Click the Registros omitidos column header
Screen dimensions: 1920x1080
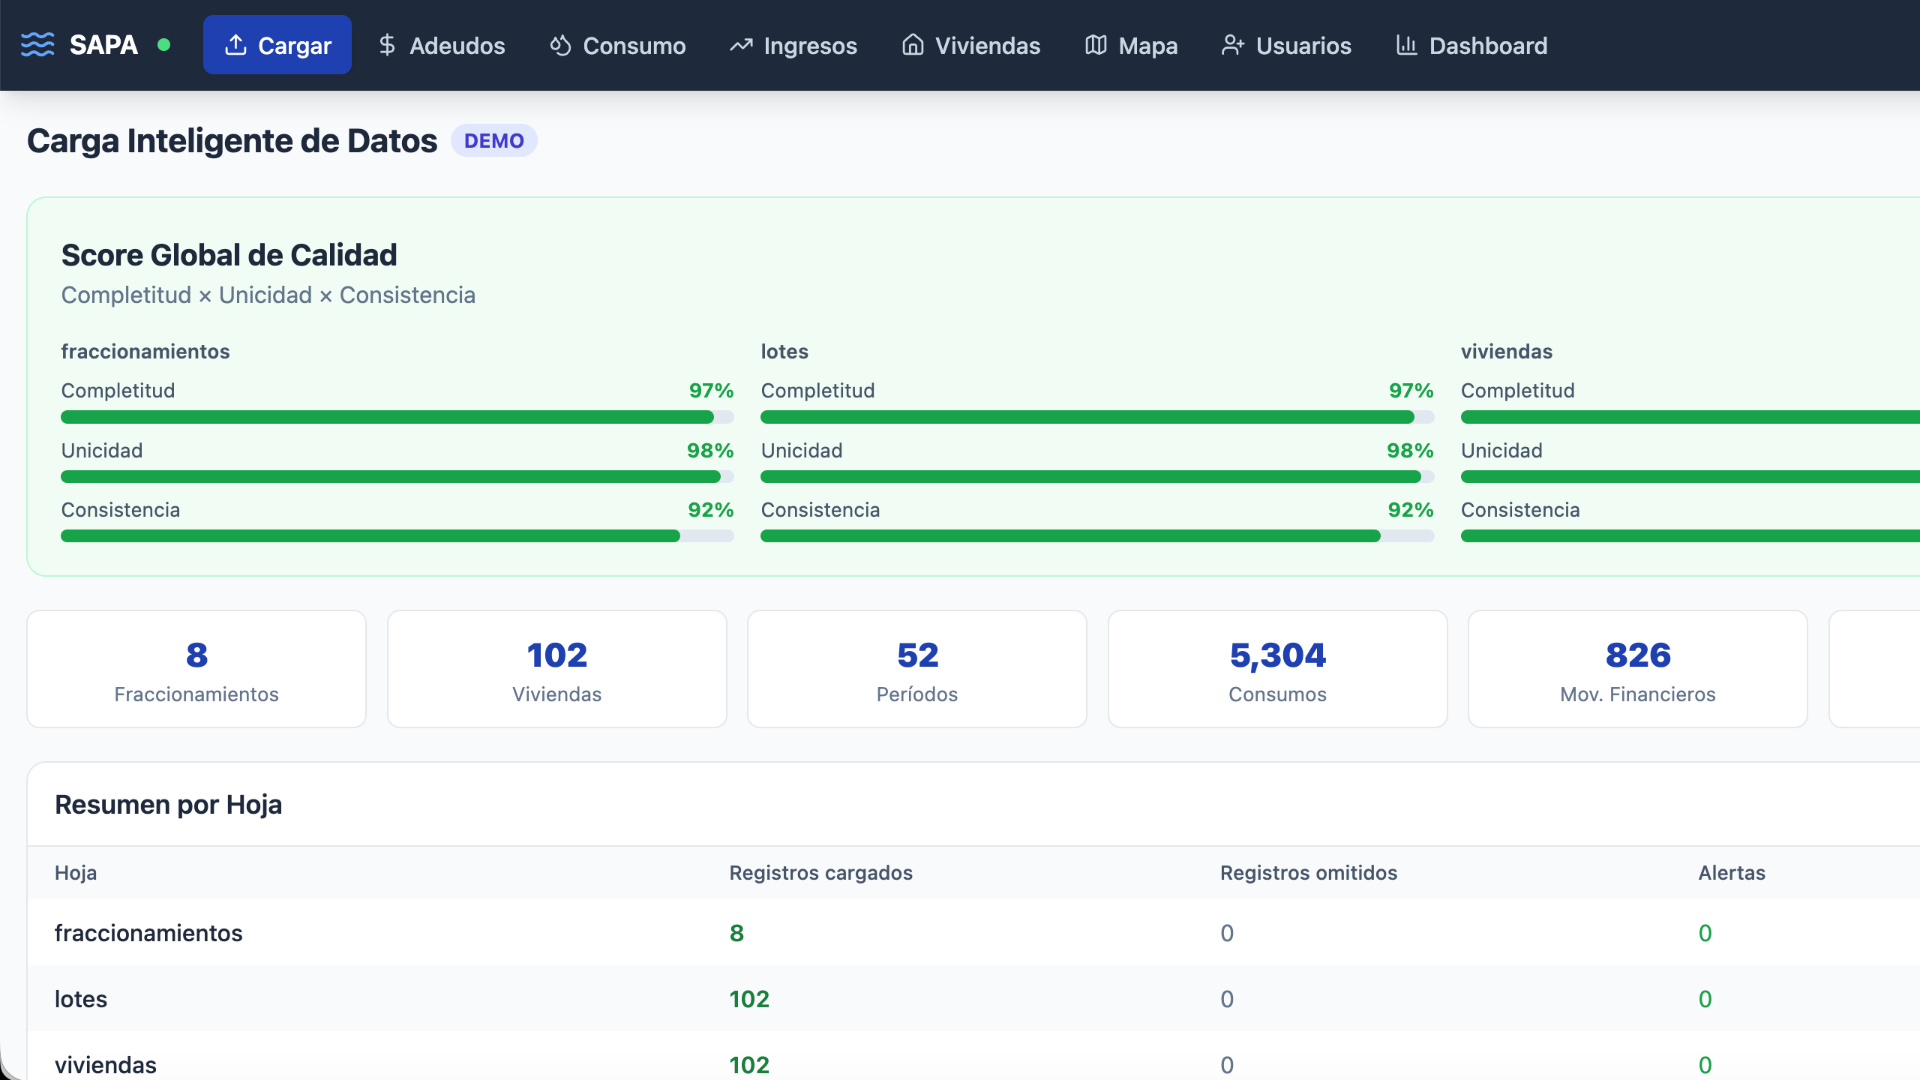pos(1309,873)
